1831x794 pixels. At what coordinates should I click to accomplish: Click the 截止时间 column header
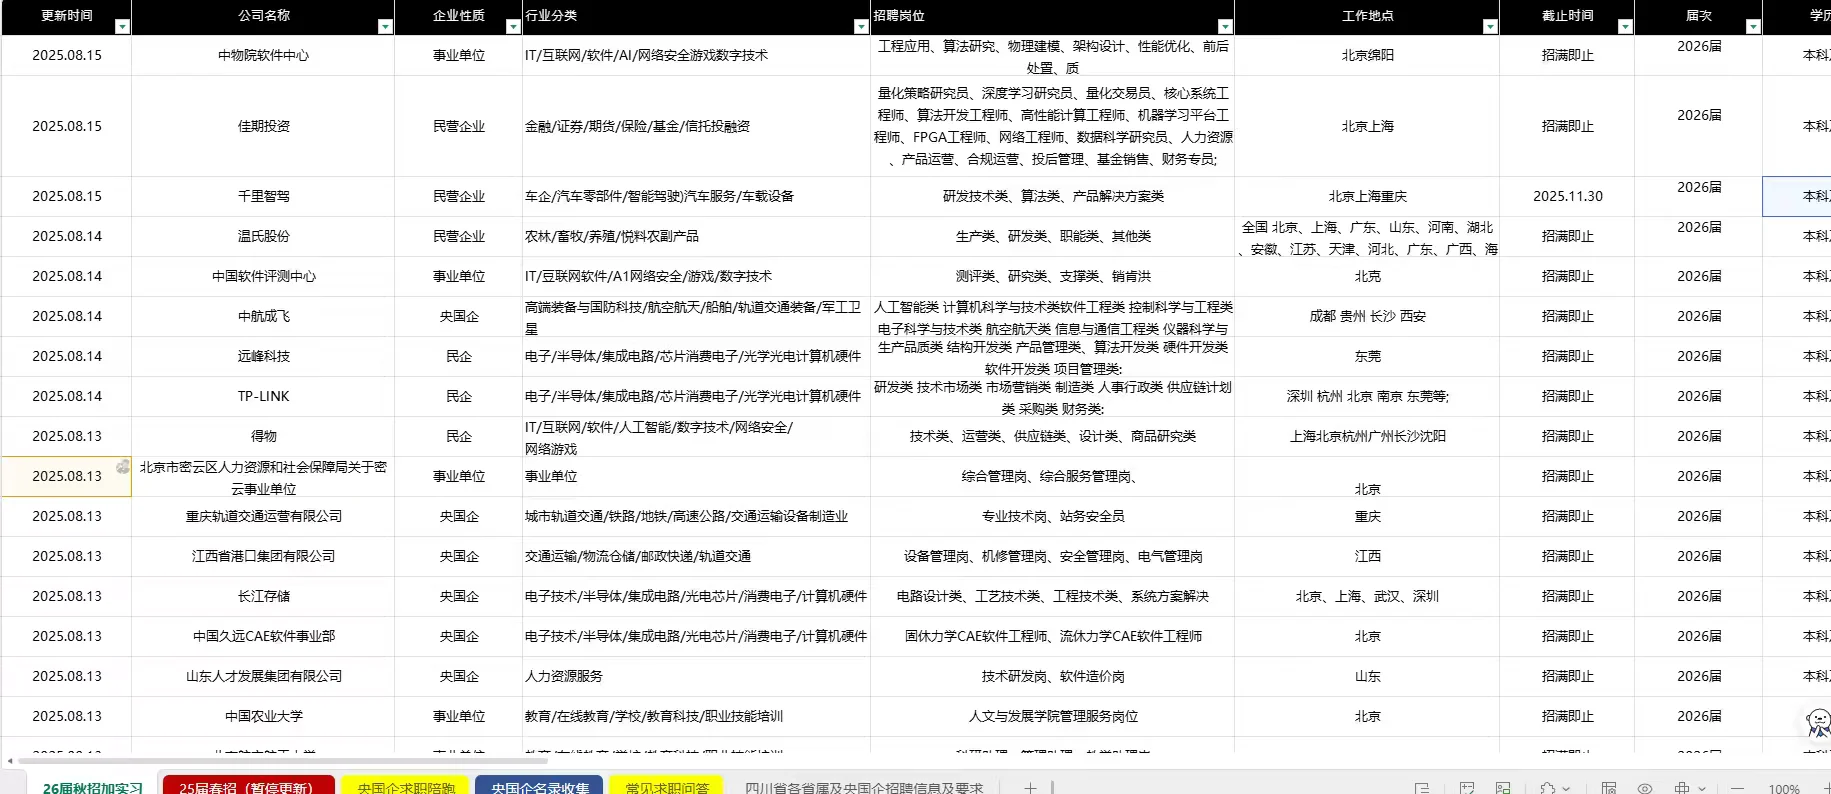click(x=1568, y=16)
